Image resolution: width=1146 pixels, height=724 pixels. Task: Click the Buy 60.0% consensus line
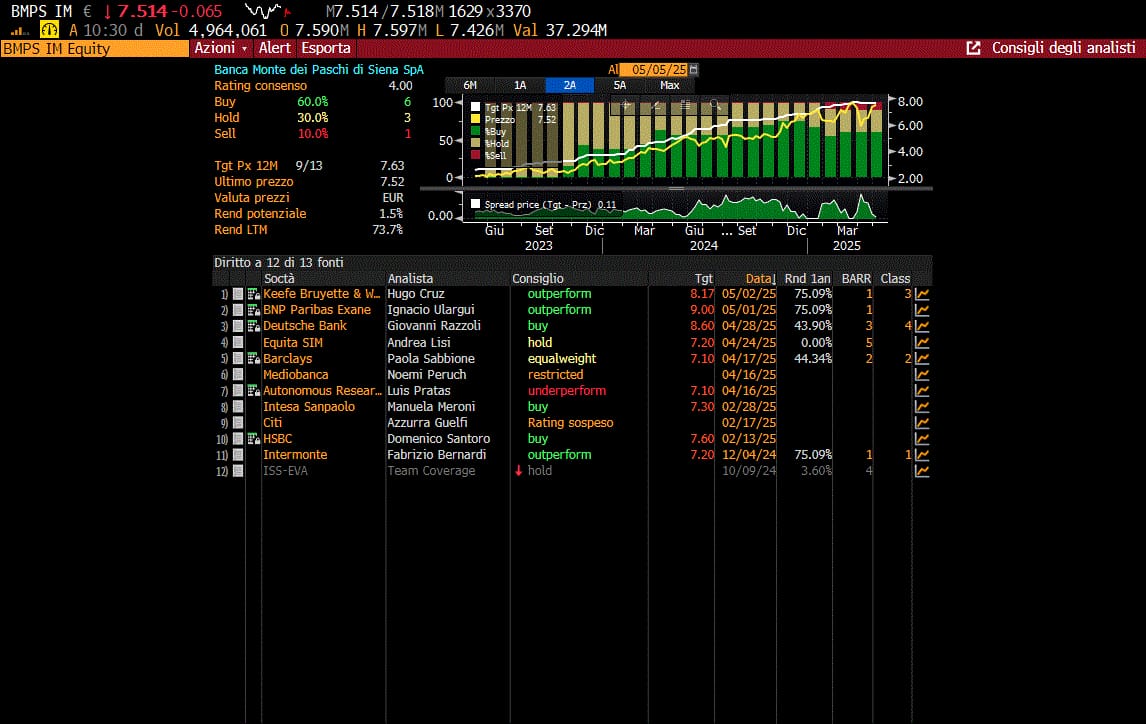point(312,102)
